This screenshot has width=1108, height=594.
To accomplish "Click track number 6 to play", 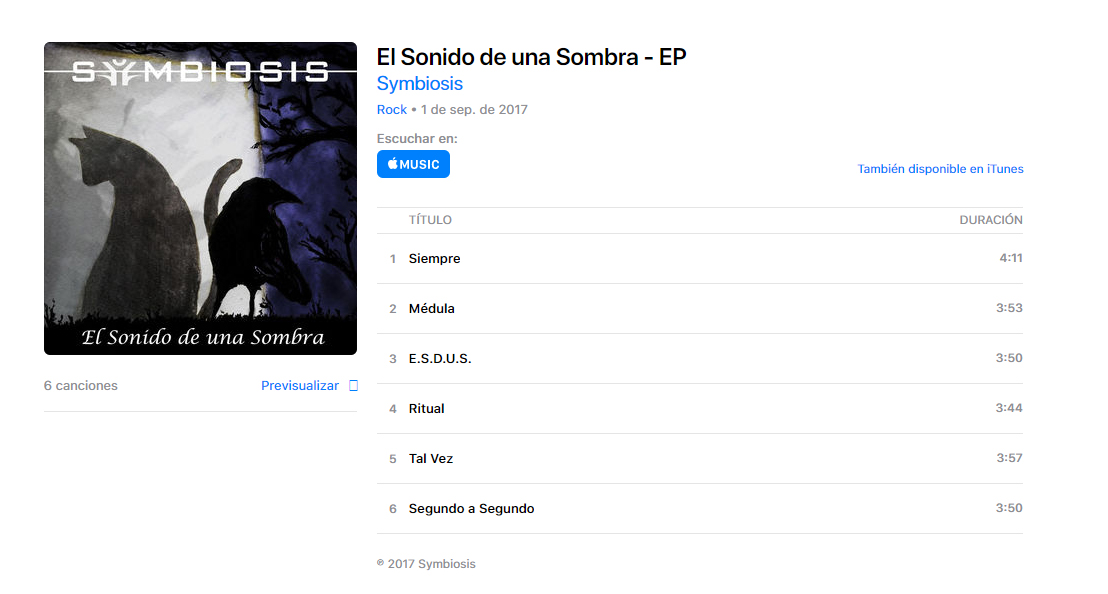I will click(392, 509).
